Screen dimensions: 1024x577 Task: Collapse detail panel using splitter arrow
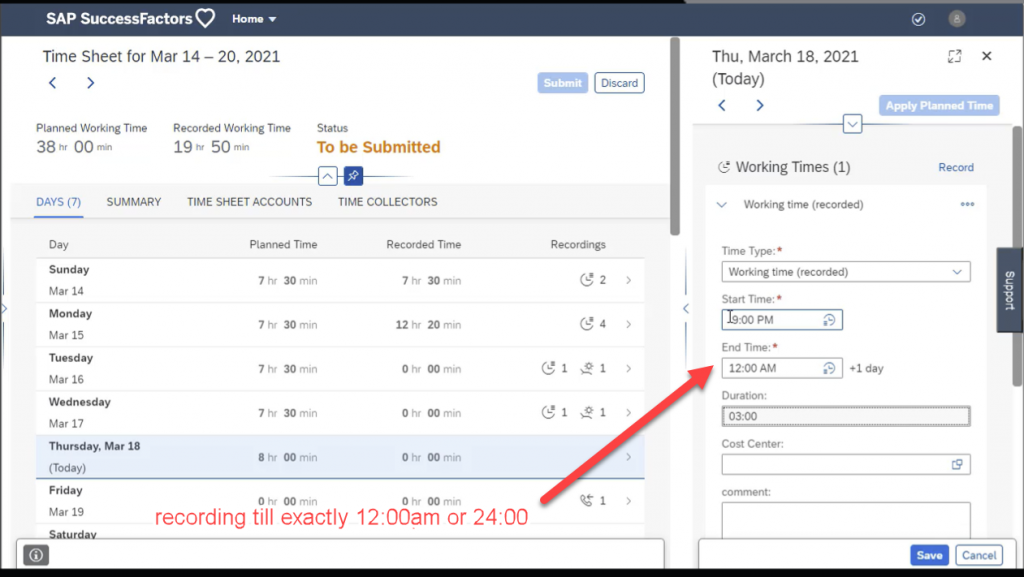pyautogui.click(x=686, y=308)
